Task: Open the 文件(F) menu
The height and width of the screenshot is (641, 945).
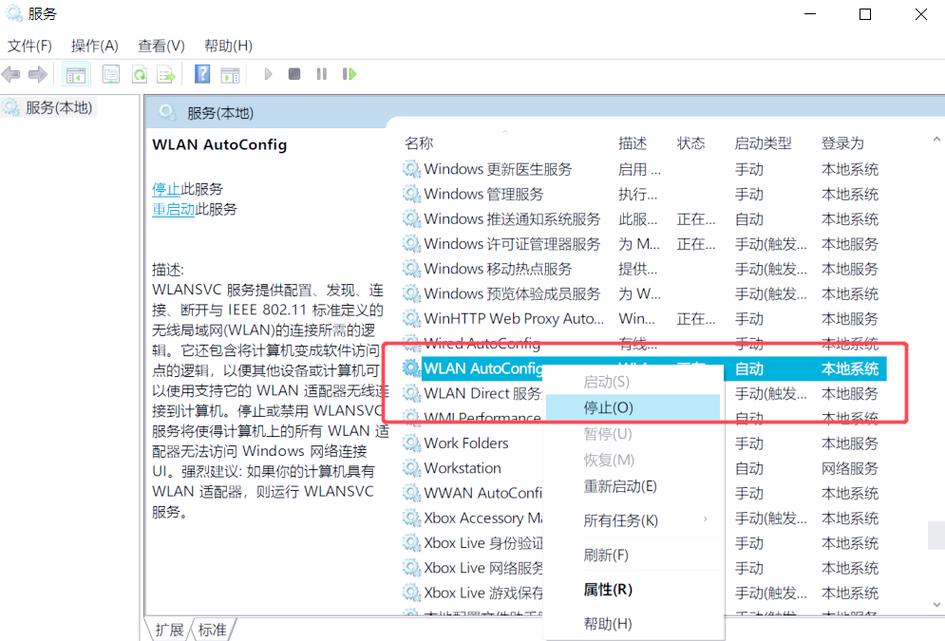Action: [30, 46]
